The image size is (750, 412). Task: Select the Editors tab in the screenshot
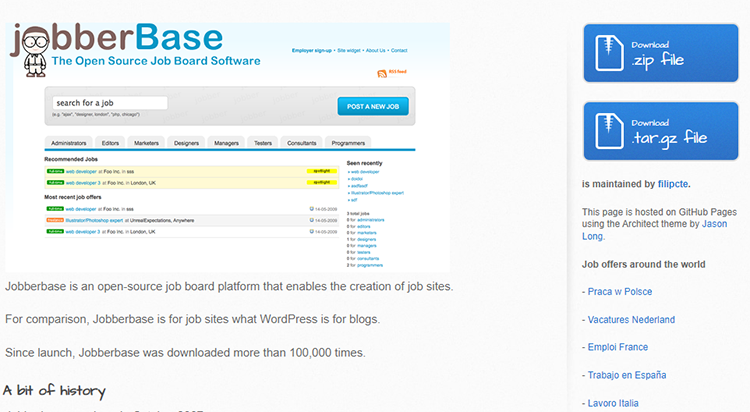[x=110, y=143]
